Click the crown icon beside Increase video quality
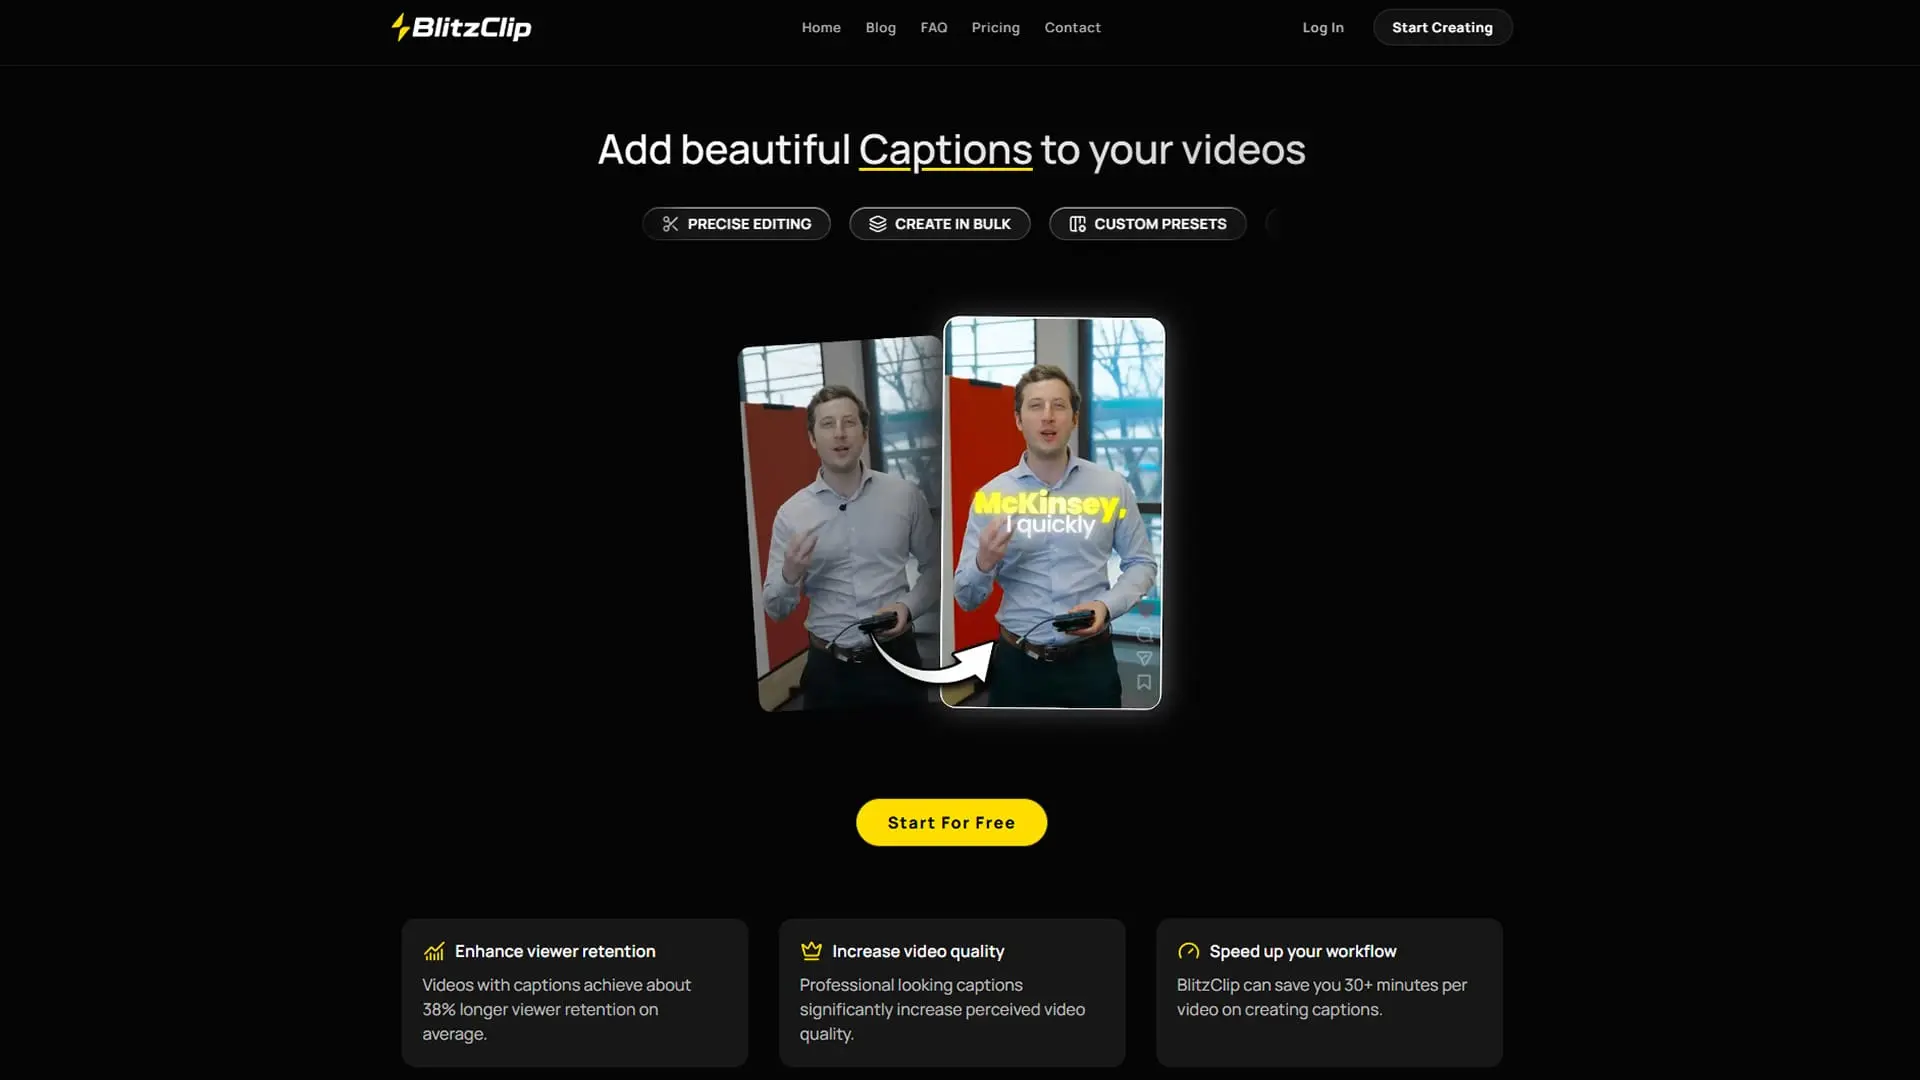The width and height of the screenshot is (1920, 1080). pos(811,951)
